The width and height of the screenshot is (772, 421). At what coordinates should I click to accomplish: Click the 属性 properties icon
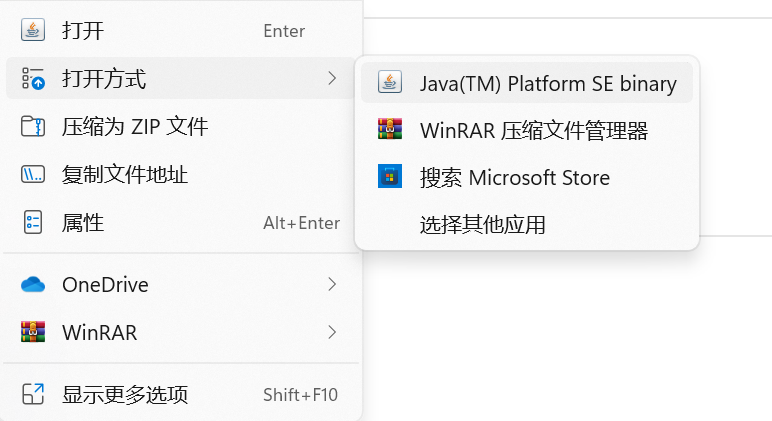click(x=33, y=223)
